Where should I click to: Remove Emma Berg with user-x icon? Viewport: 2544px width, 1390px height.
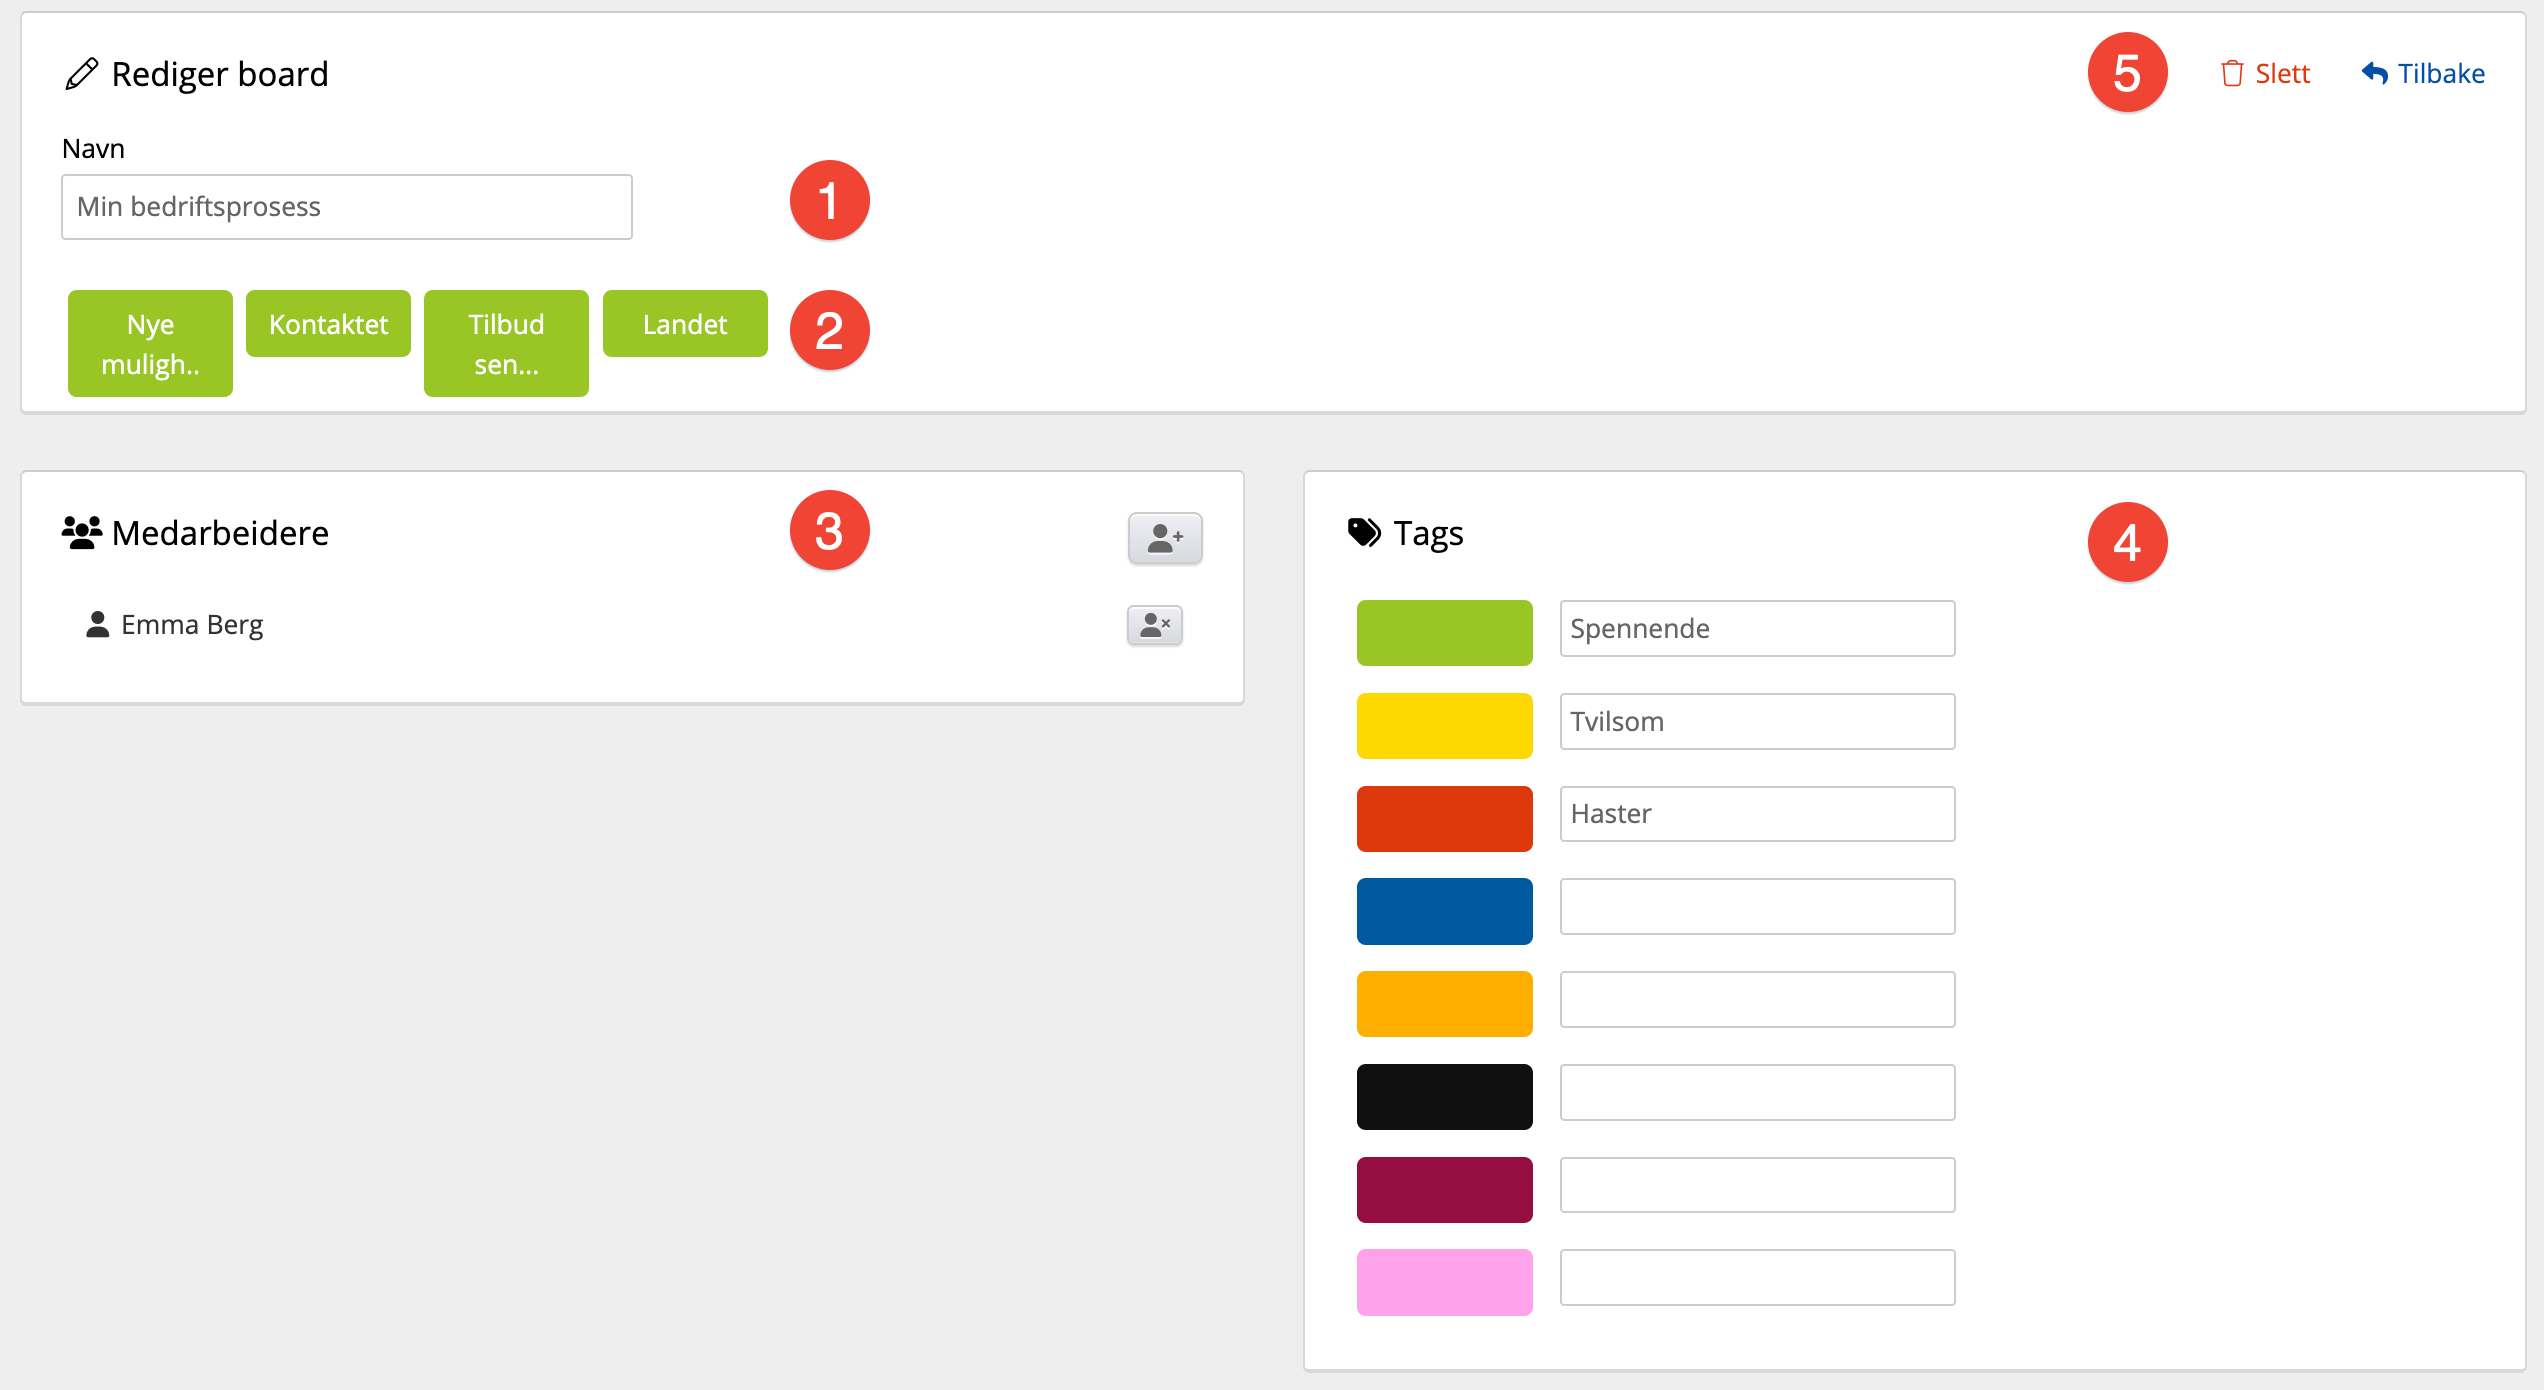coord(1155,625)
